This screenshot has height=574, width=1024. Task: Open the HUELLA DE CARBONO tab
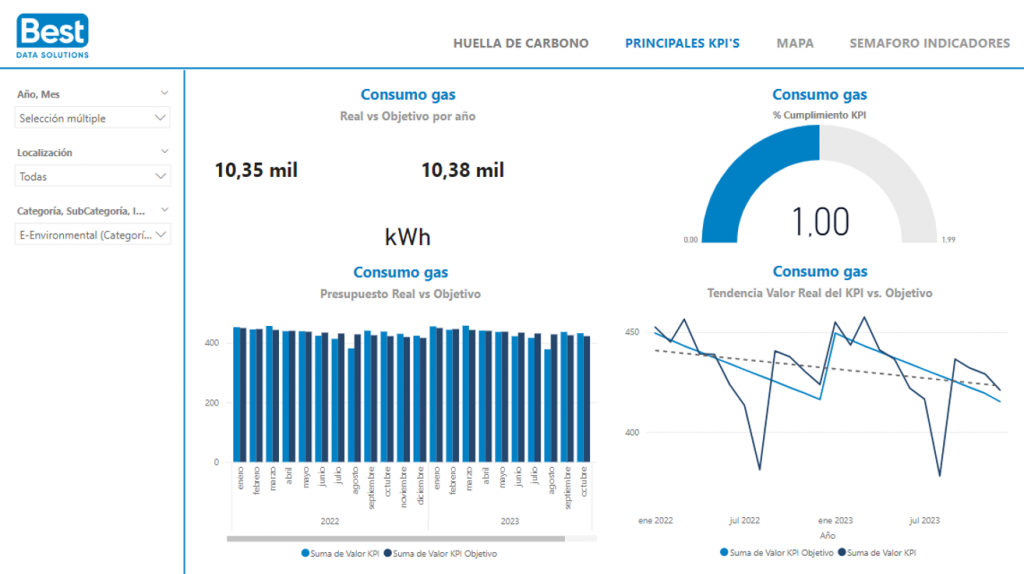(520, 44)
